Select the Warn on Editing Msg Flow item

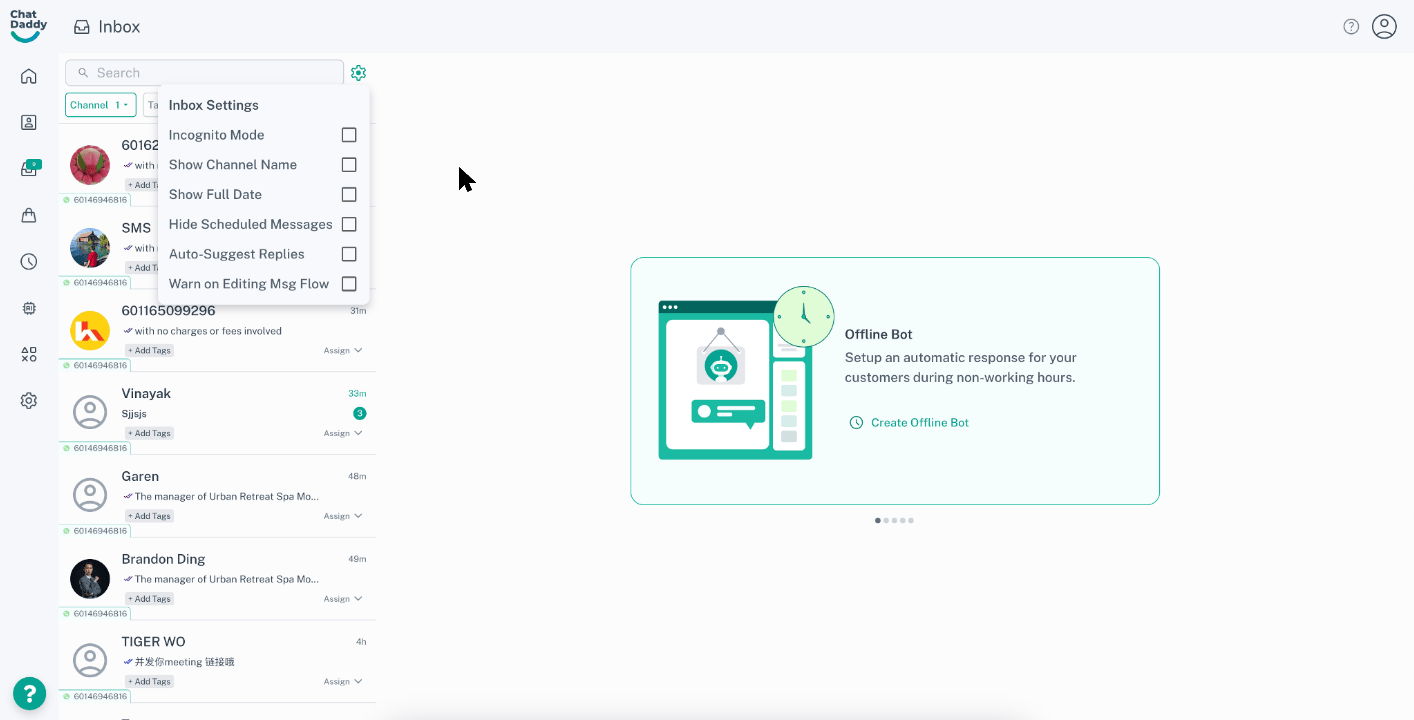click(x=249, y=284)
